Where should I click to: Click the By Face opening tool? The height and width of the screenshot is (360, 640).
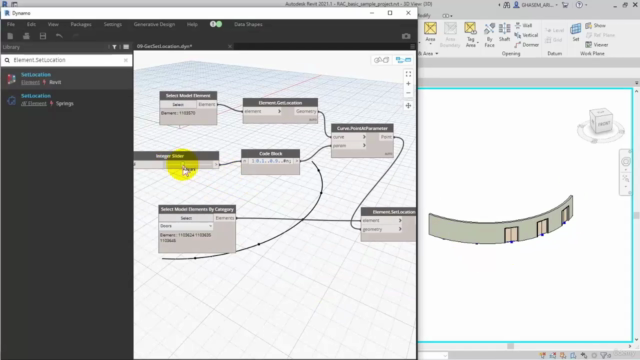pyautogui.click(x=489, y=35)
